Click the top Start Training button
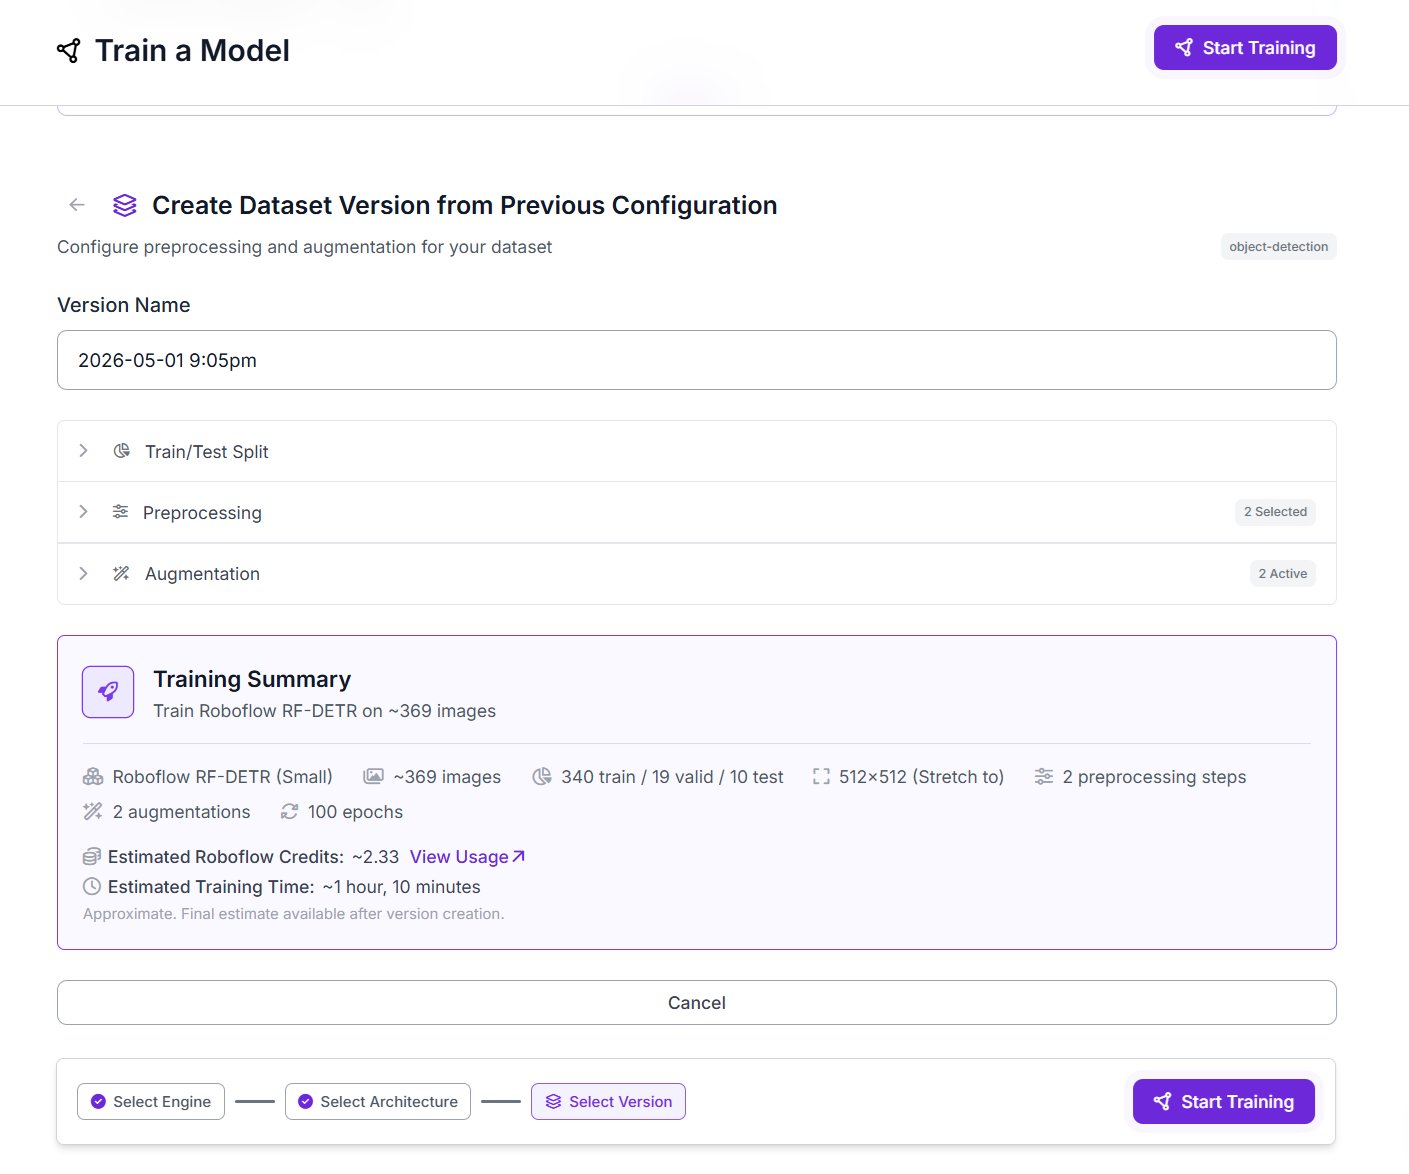This screenshot has width=1409, height=1174. (x=1245, y=48)
